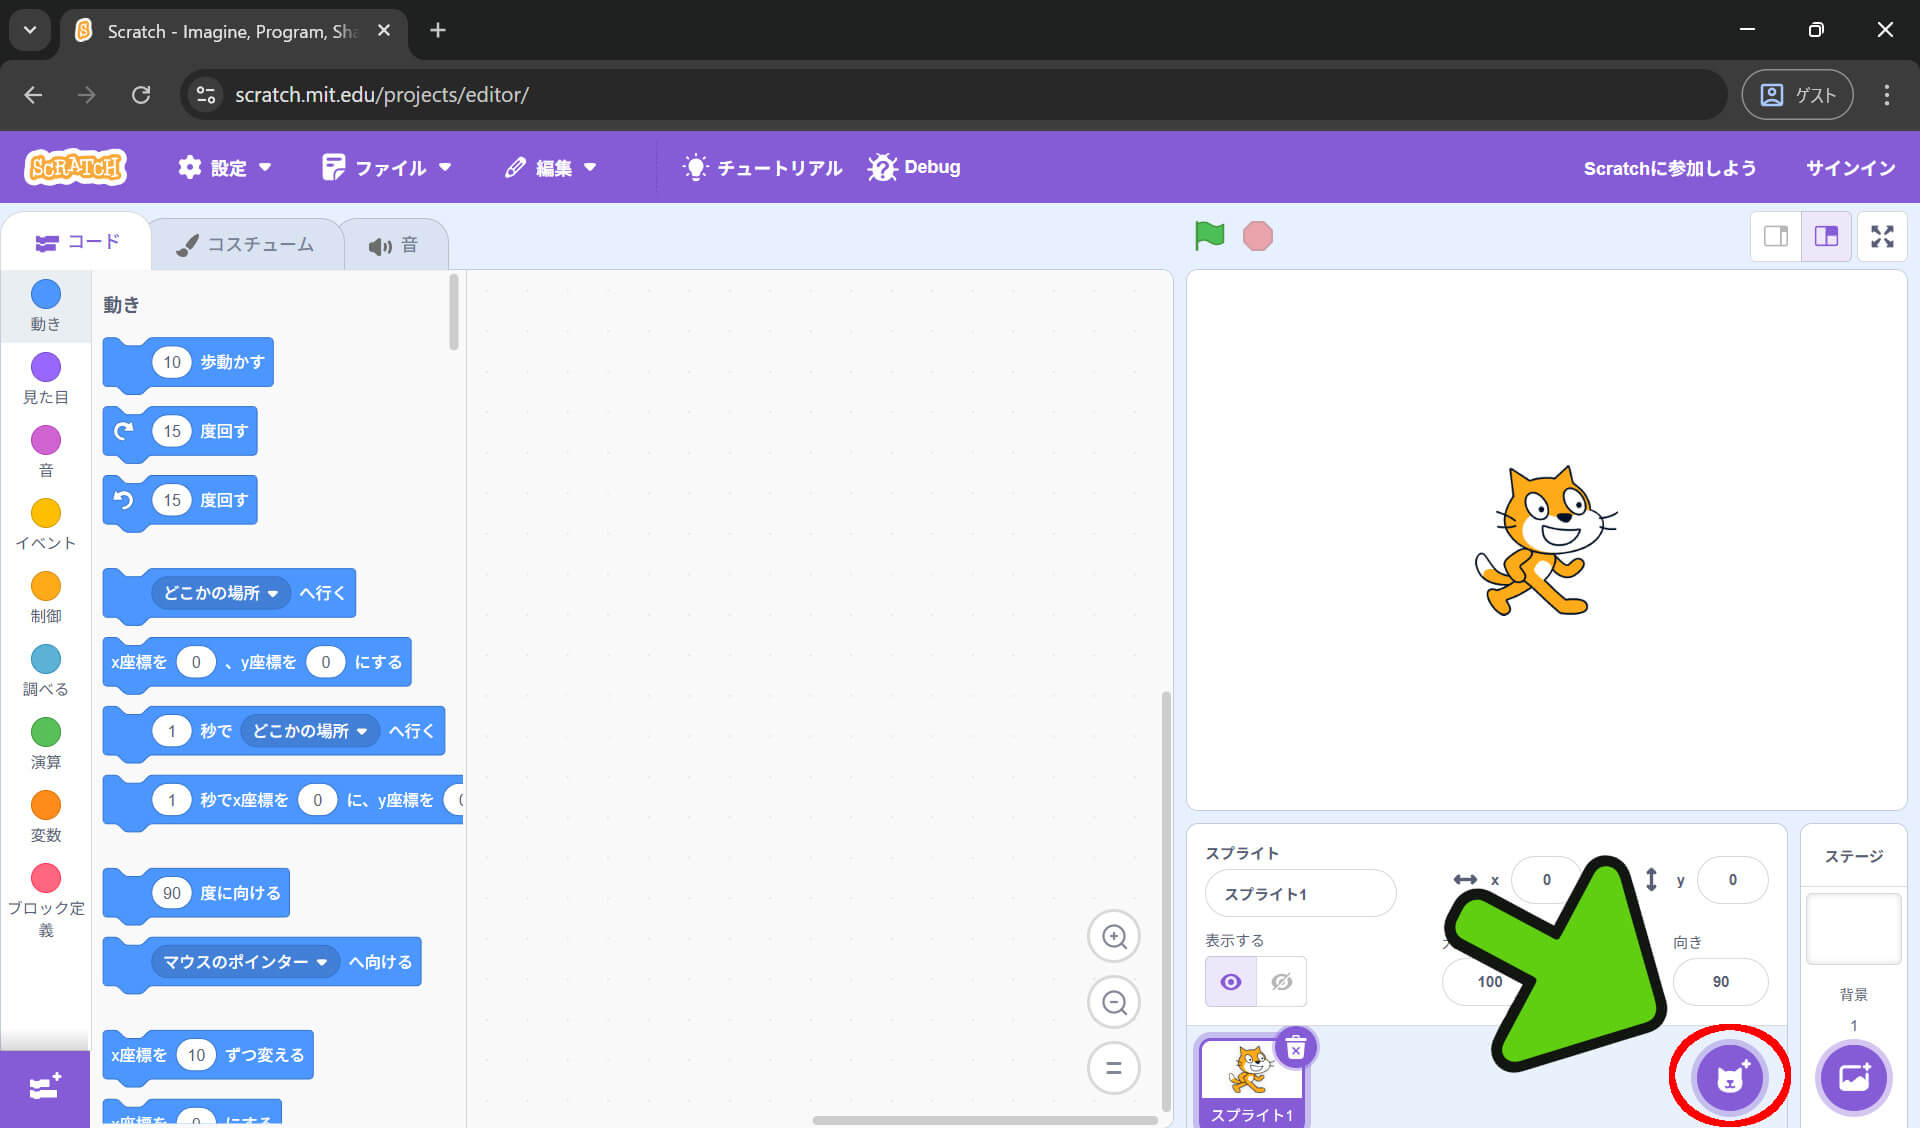Click the add backdrop icon
This screenshot has width=1920, height=1128.
coord(1853,1077)
